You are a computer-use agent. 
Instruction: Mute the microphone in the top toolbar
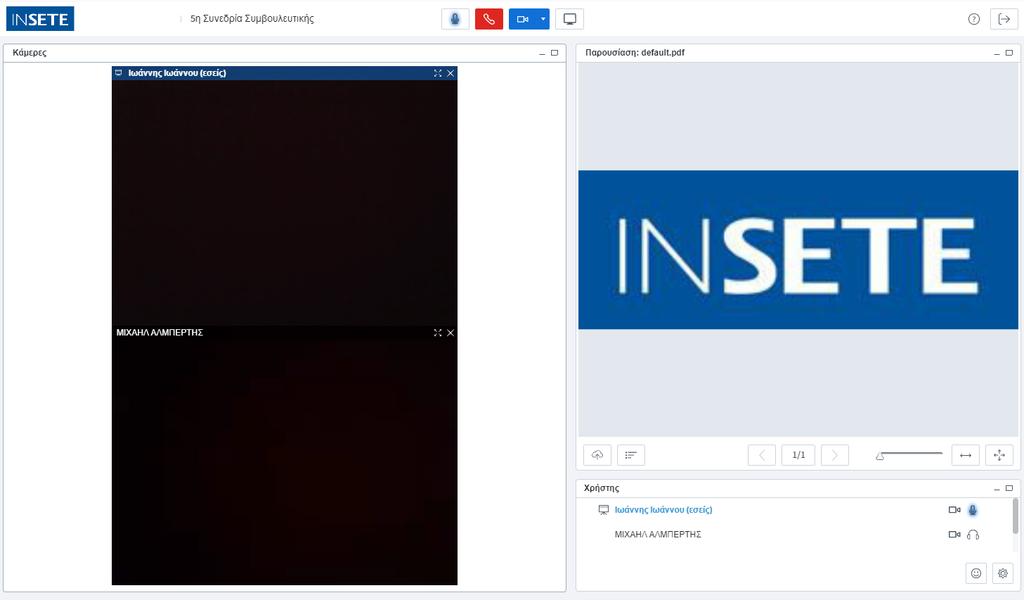(x=455, y=19)
